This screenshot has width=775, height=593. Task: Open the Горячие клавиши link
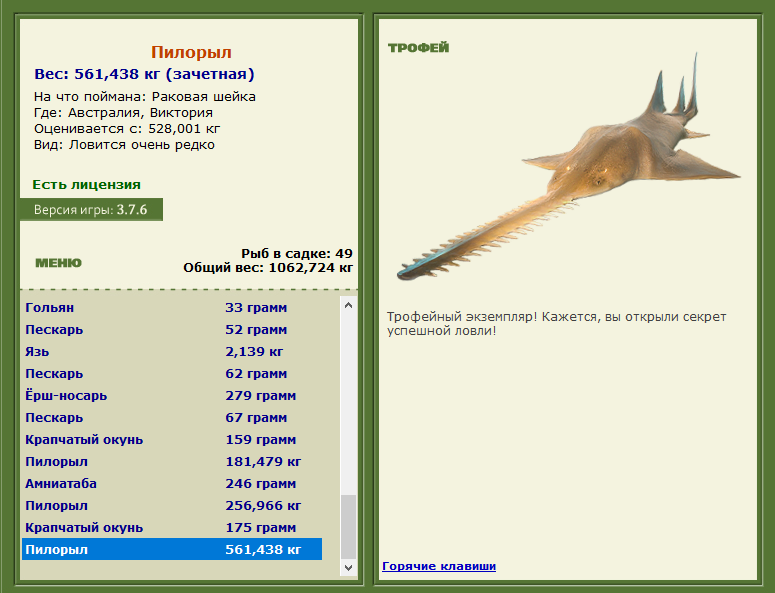439,566
